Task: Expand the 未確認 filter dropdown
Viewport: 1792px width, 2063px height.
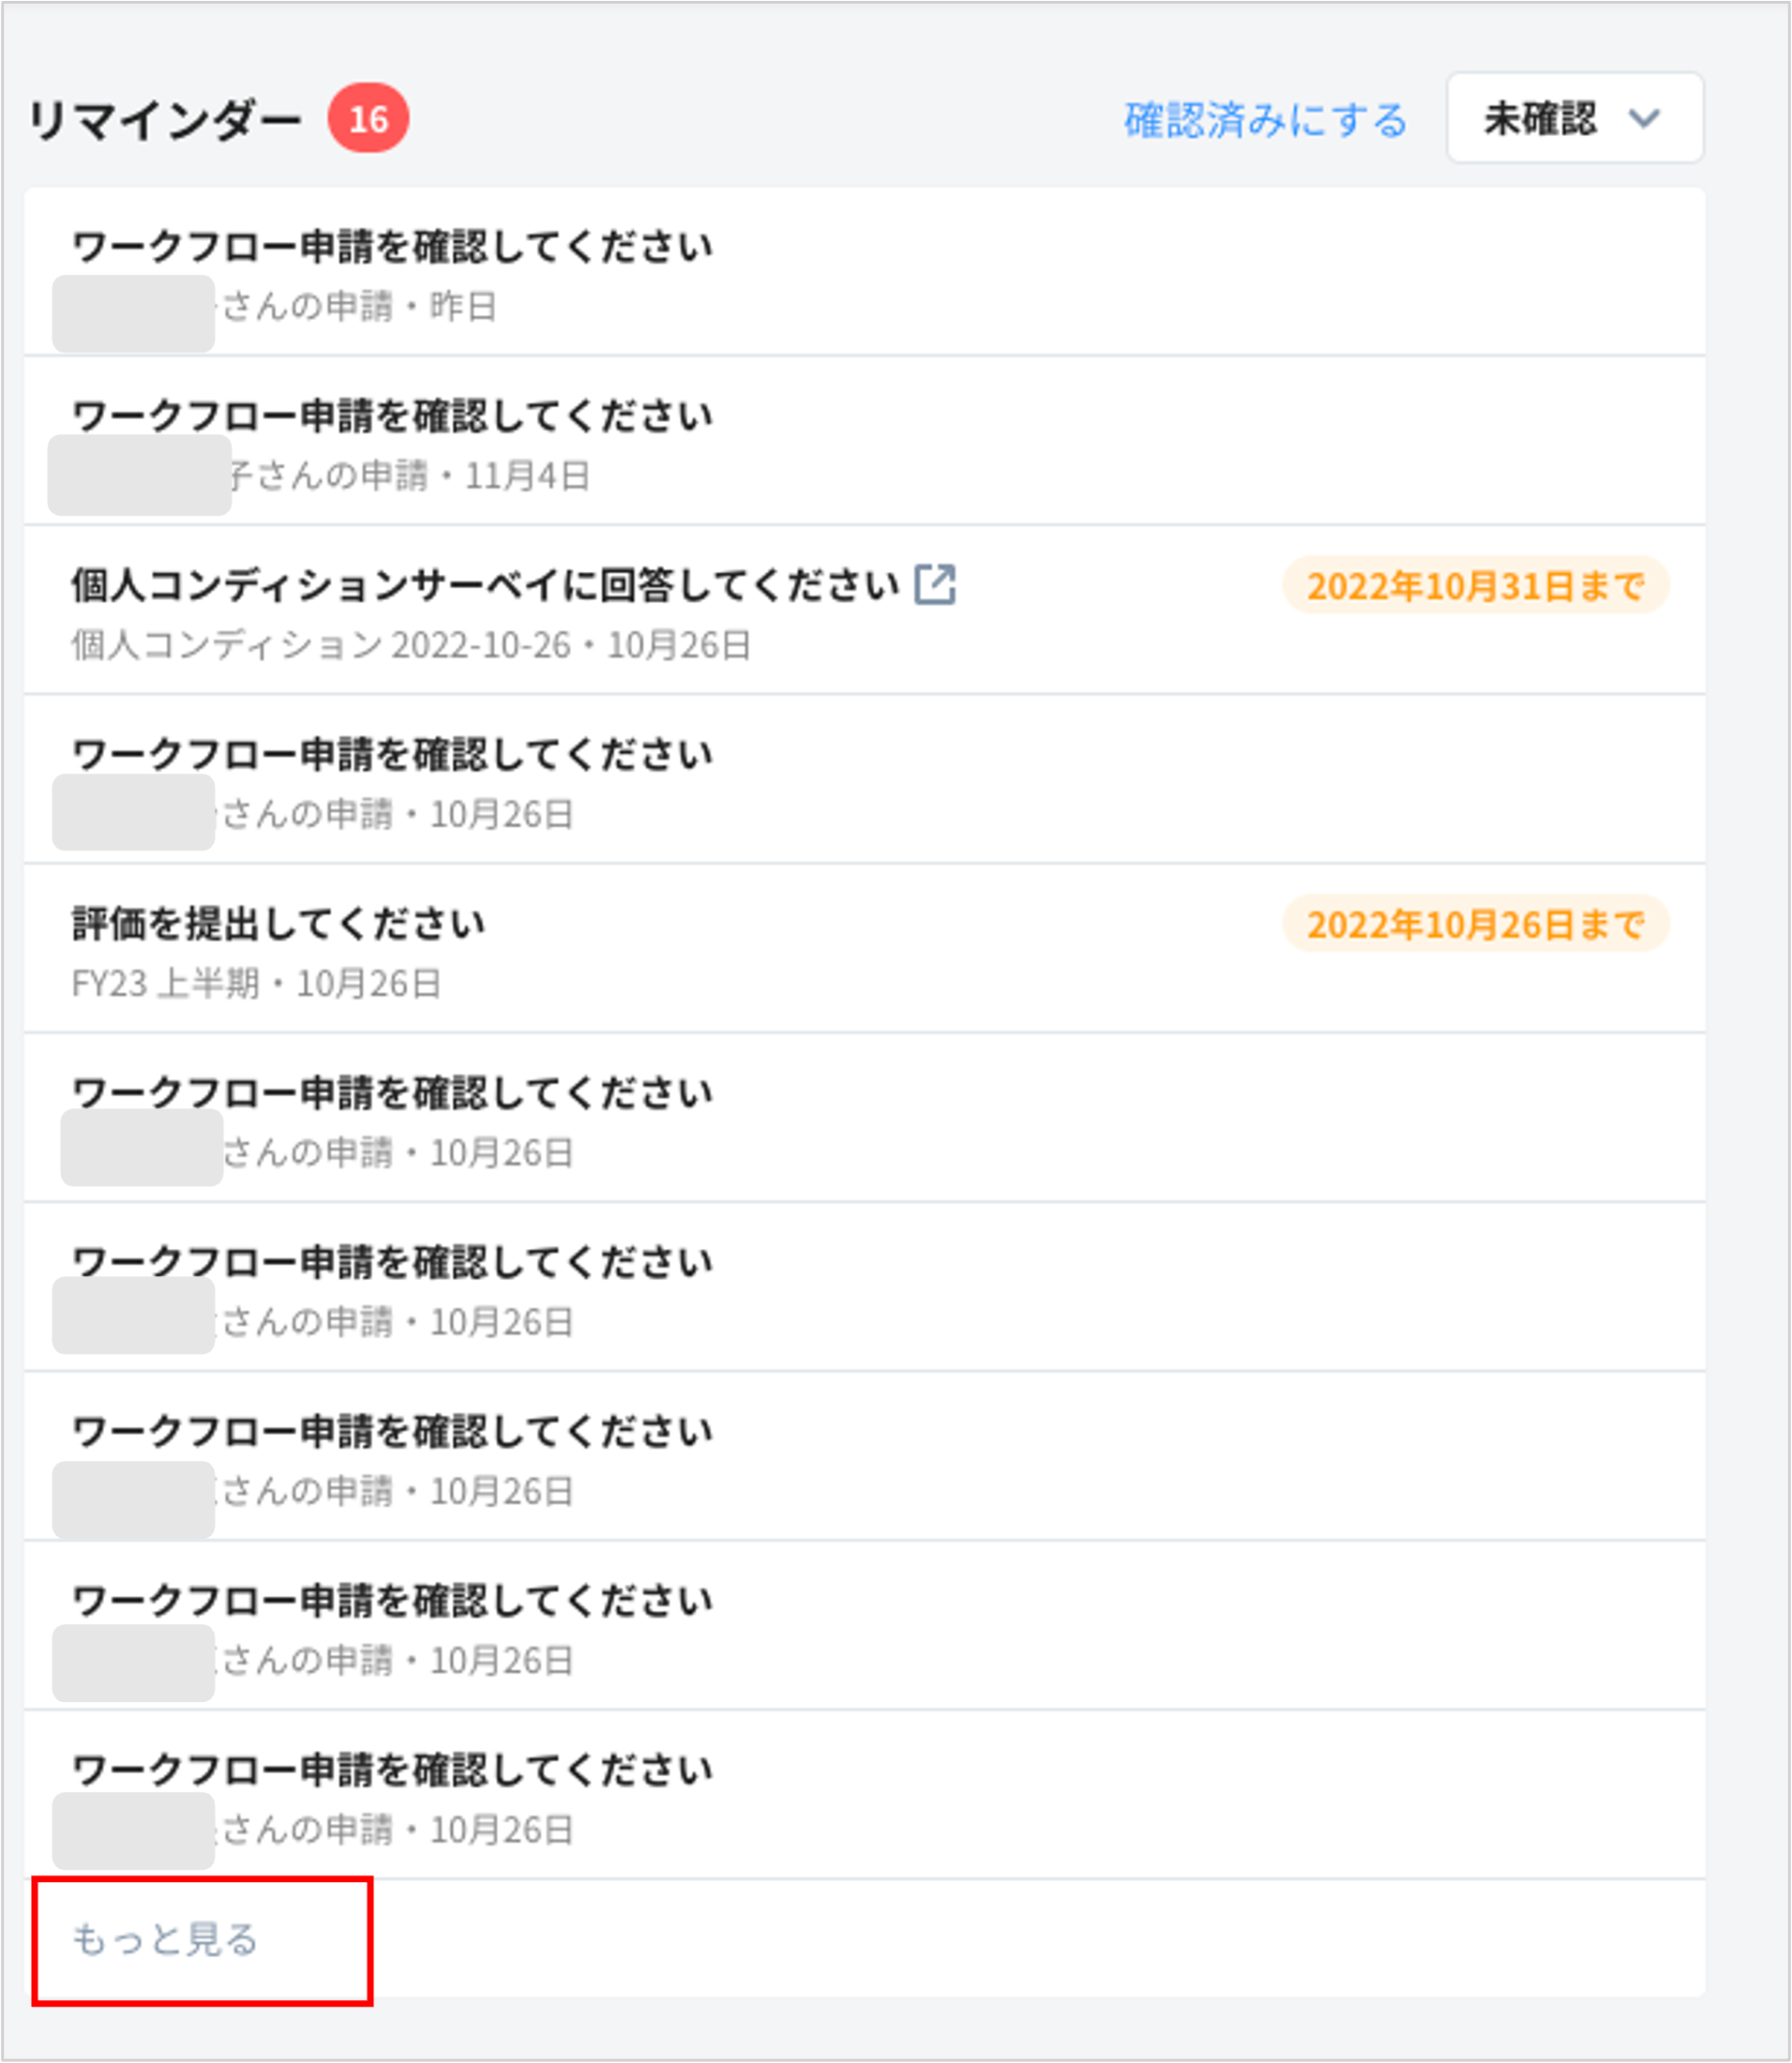Action: (x=1574, y=118)
